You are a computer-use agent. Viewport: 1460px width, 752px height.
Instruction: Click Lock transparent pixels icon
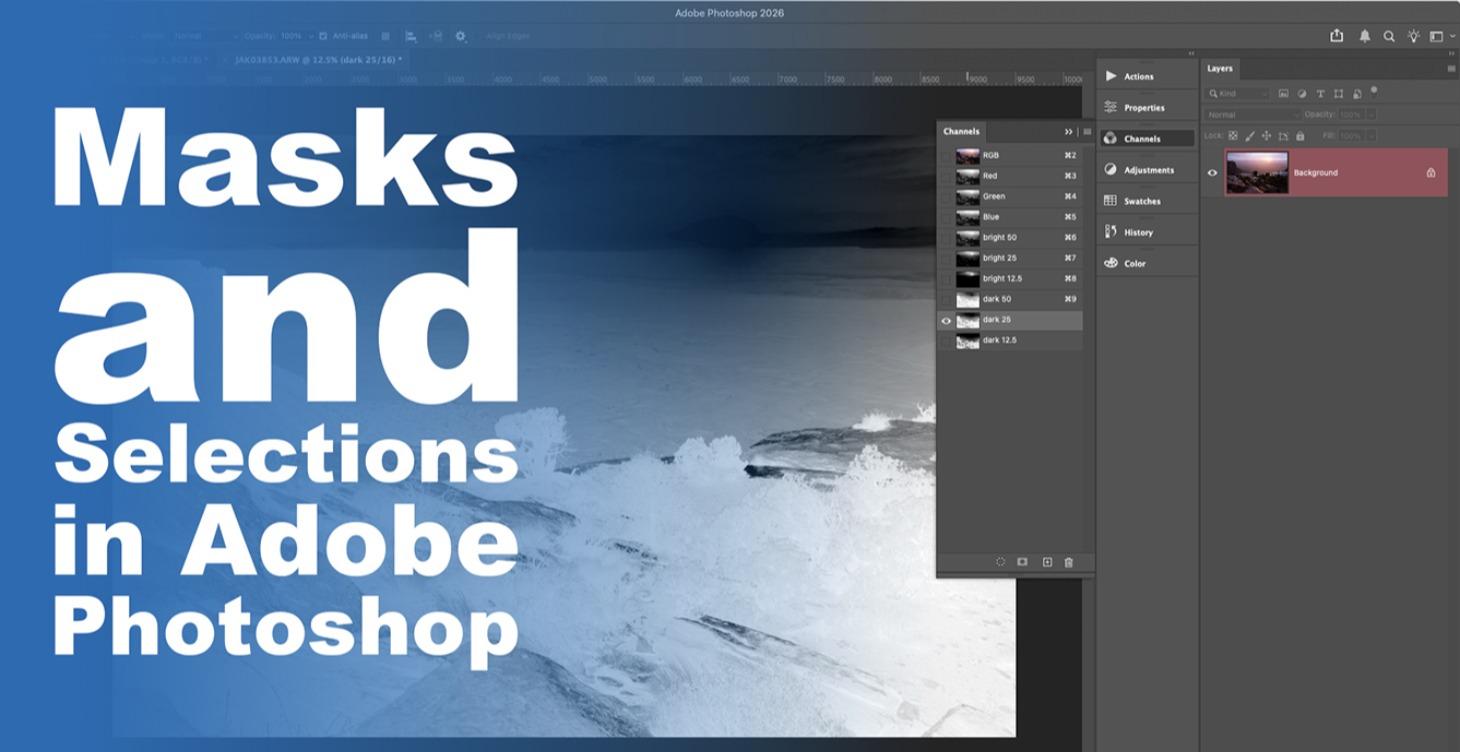(1233, 136)
